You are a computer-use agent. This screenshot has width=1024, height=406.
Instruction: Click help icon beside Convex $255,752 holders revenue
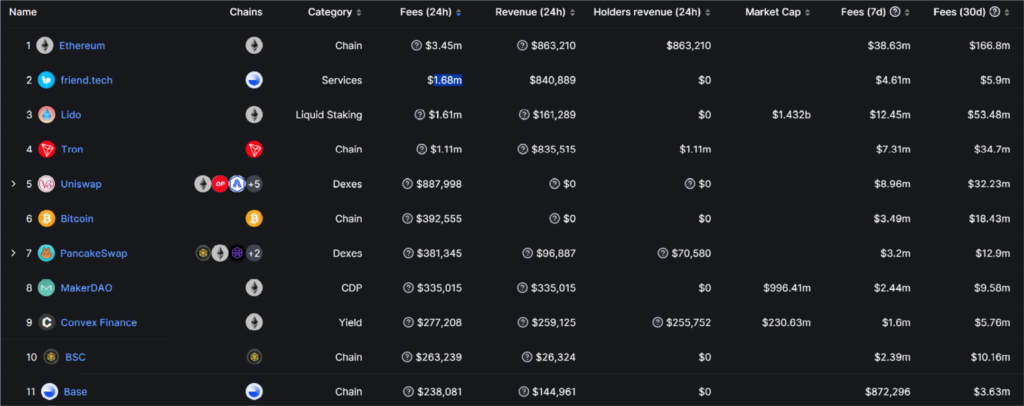coord(658,322)
